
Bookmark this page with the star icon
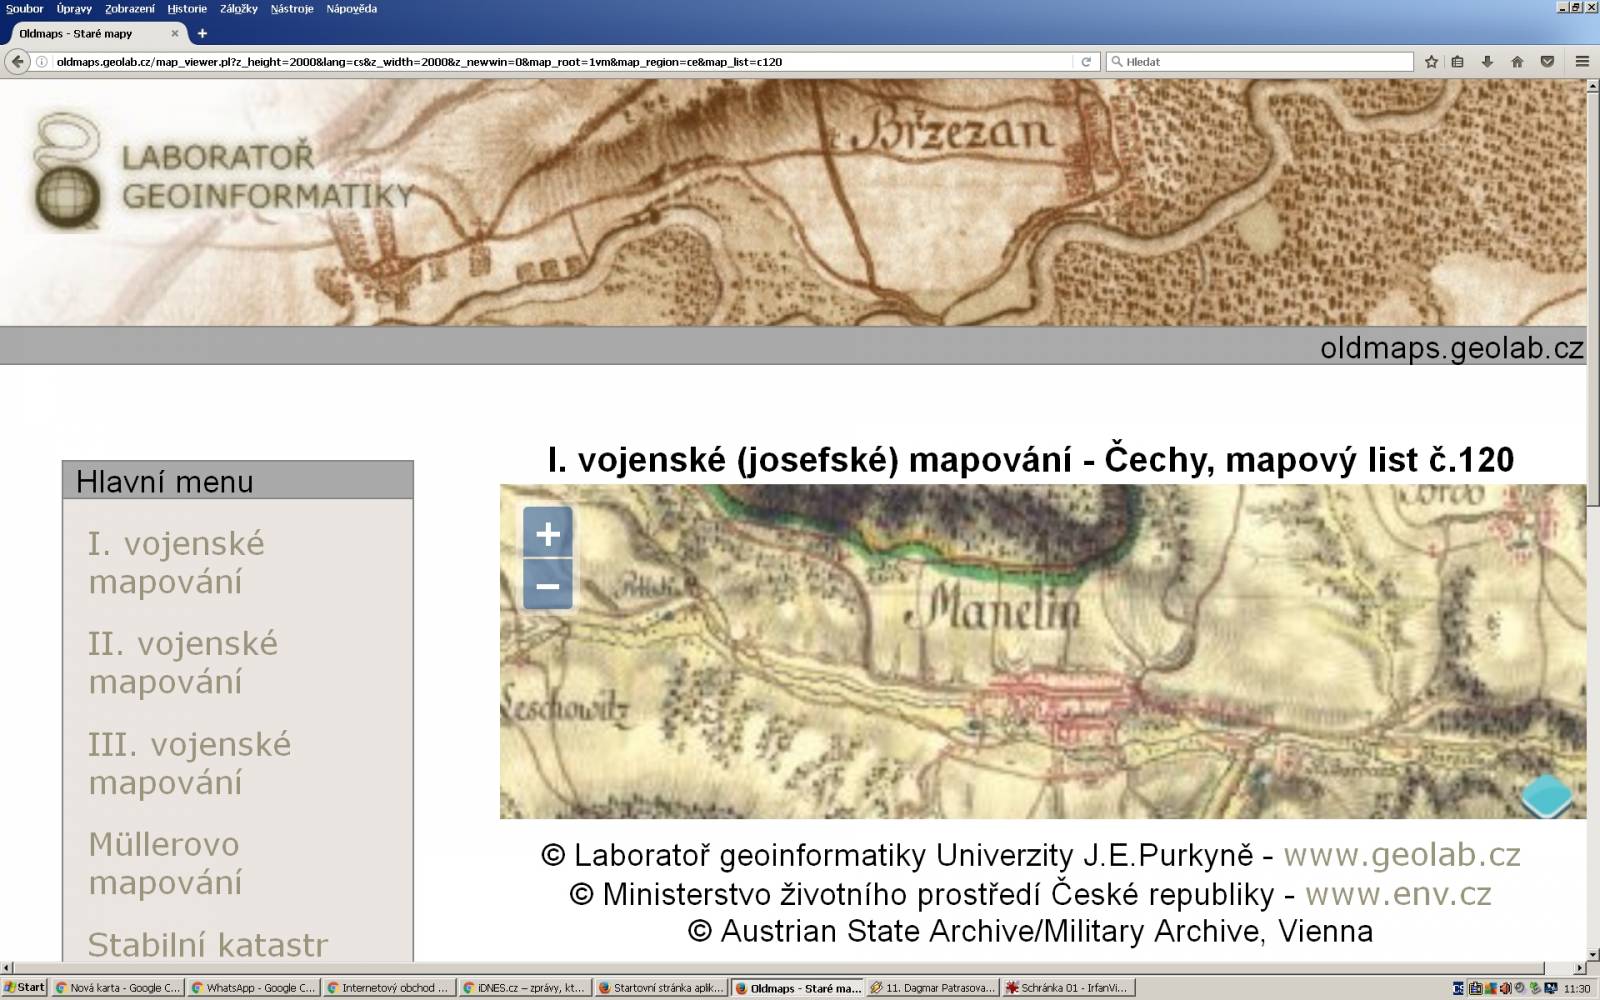click(1431, 62)
